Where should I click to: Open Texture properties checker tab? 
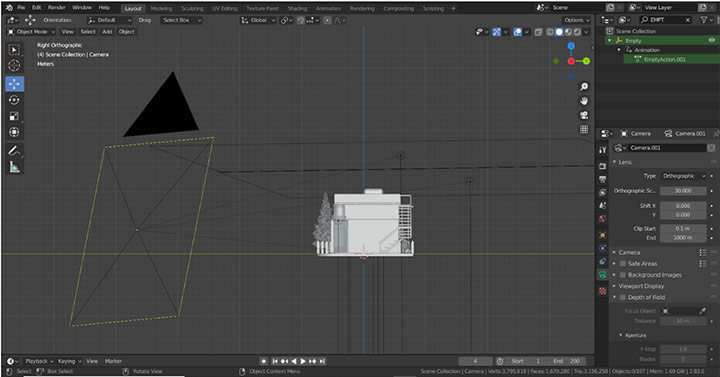[603, 291]
